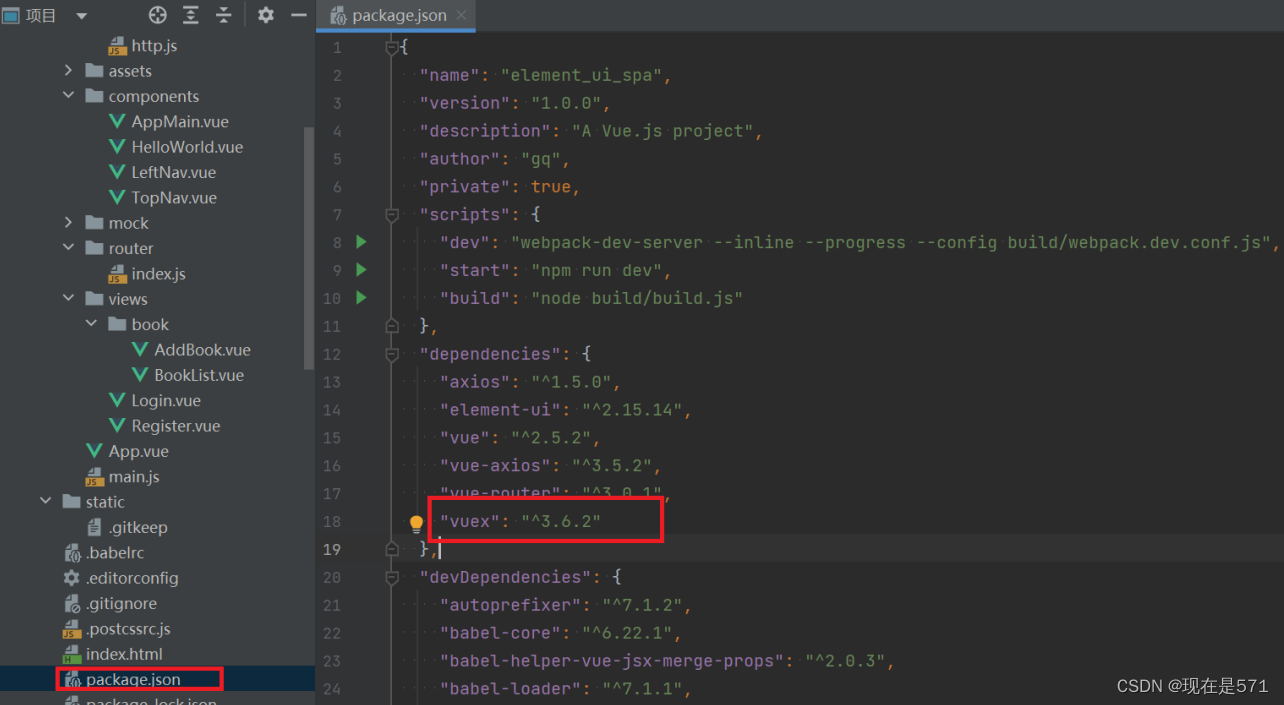
Task: Select the settings gear in project panel toolbar
Action: coord(265,15)
